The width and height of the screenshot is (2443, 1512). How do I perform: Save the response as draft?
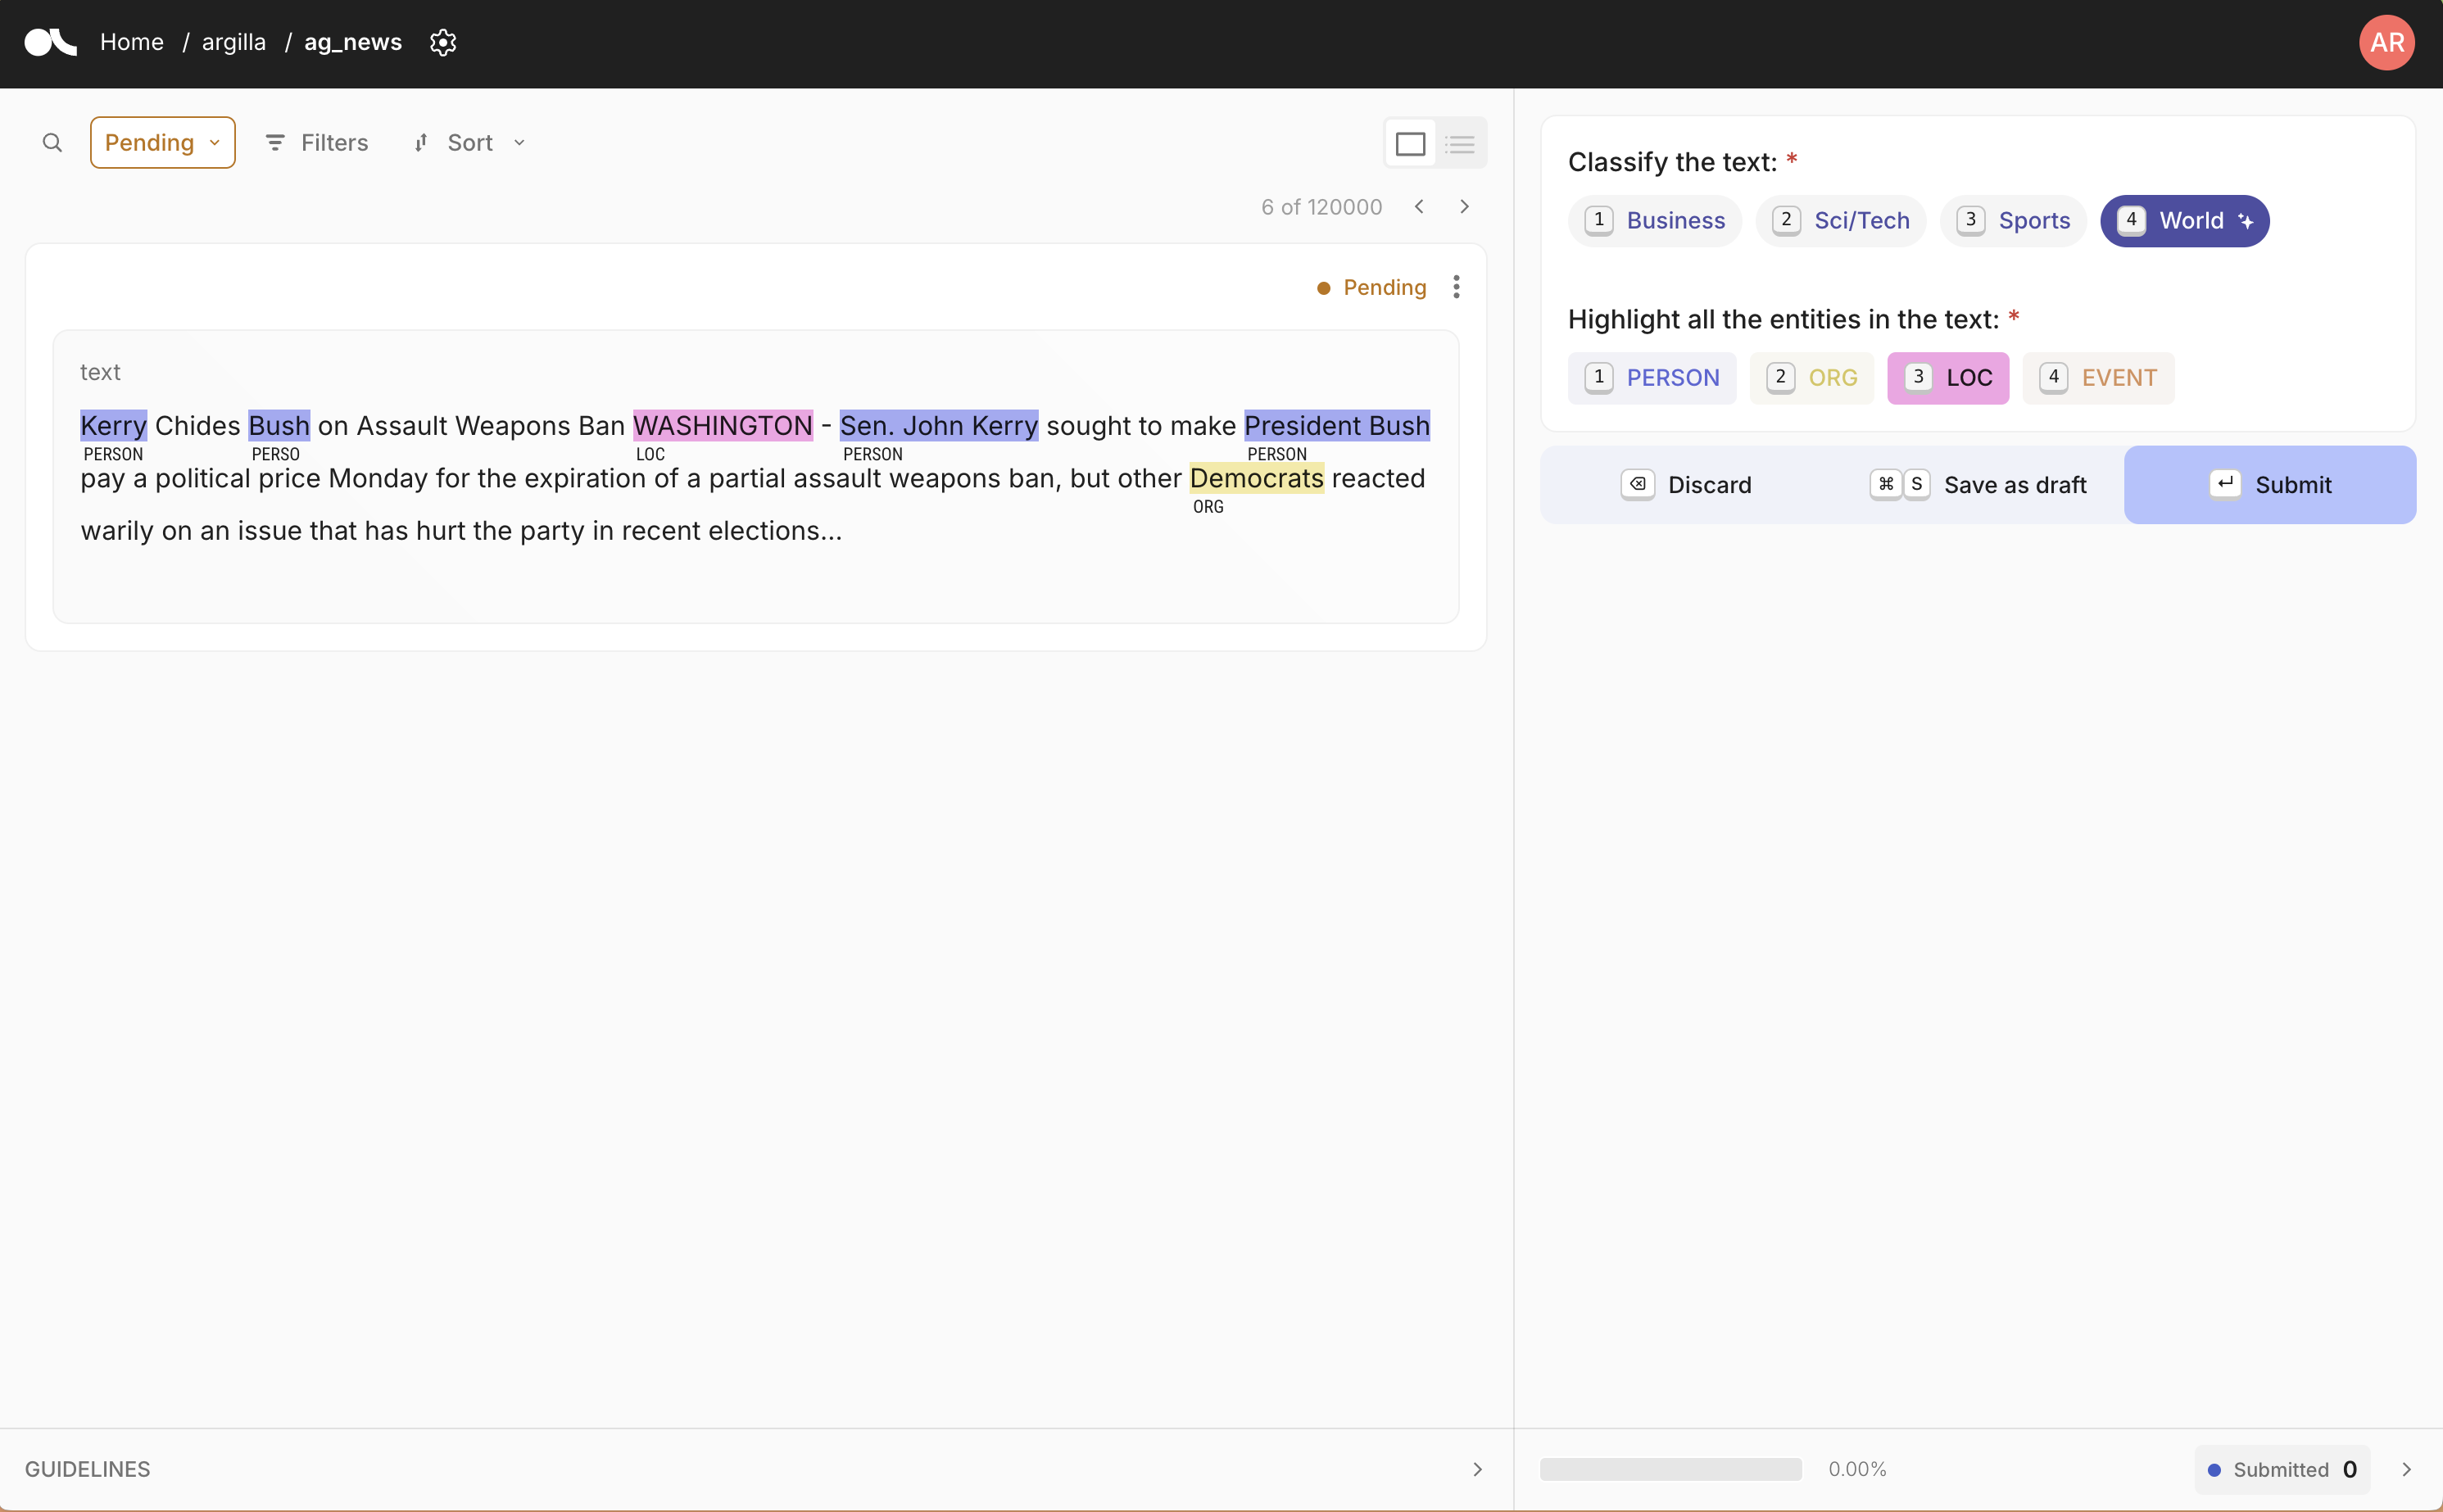tap(1979, 485)
